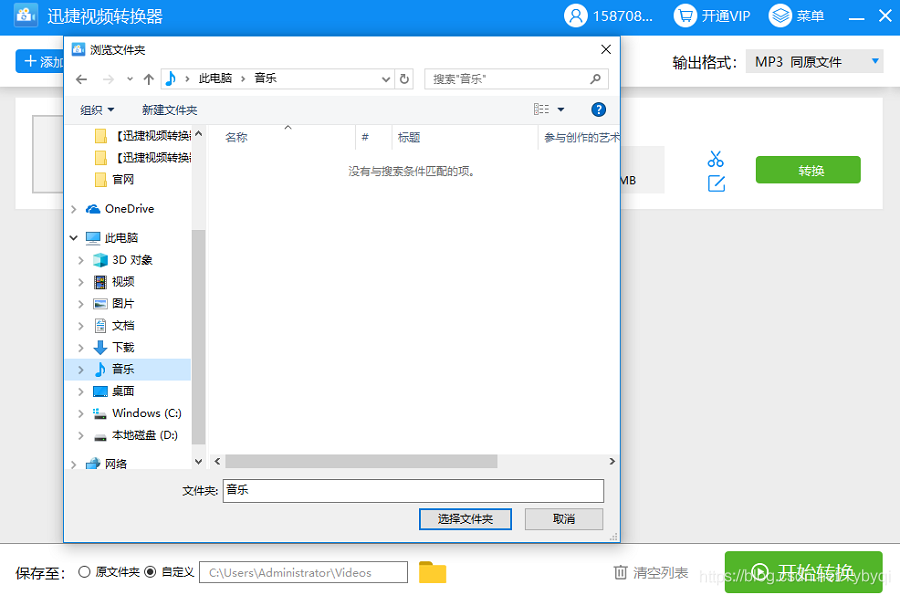Click the edit pencil icon below scissors
The width and height of the screenshot is (900, 595).
[716, 184]
